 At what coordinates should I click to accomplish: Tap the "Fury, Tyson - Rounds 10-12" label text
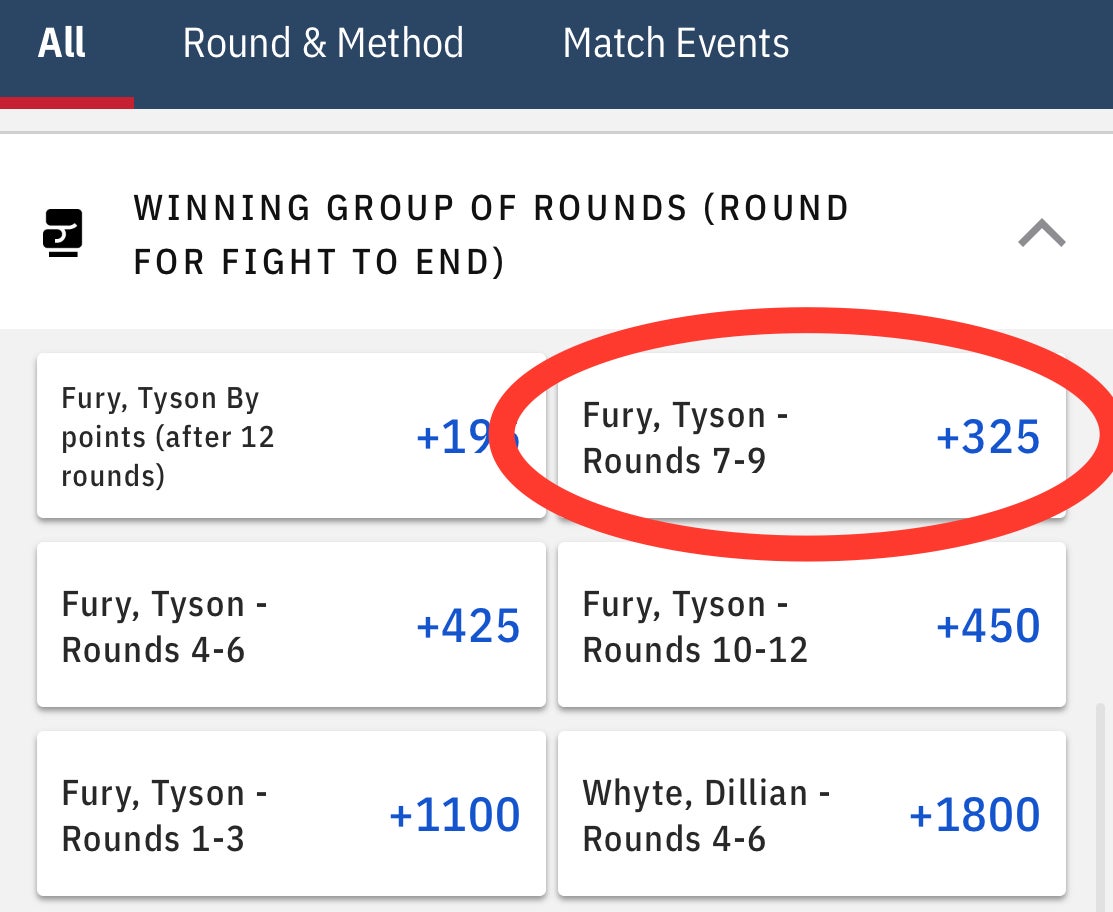pyautogui.click(x=695, y=627)
